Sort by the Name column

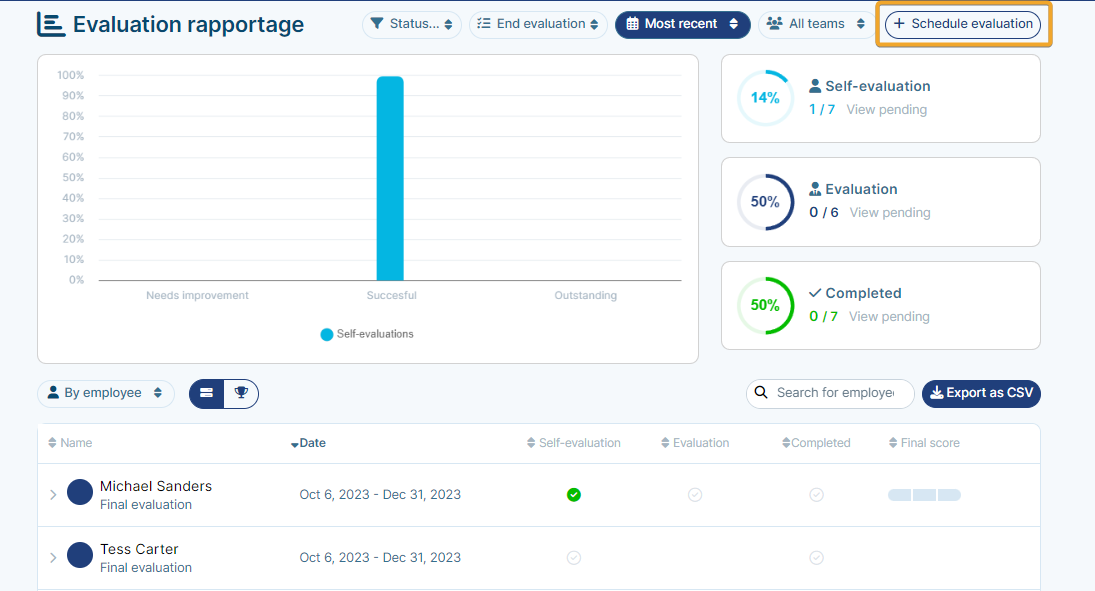[x=70, y=443]
